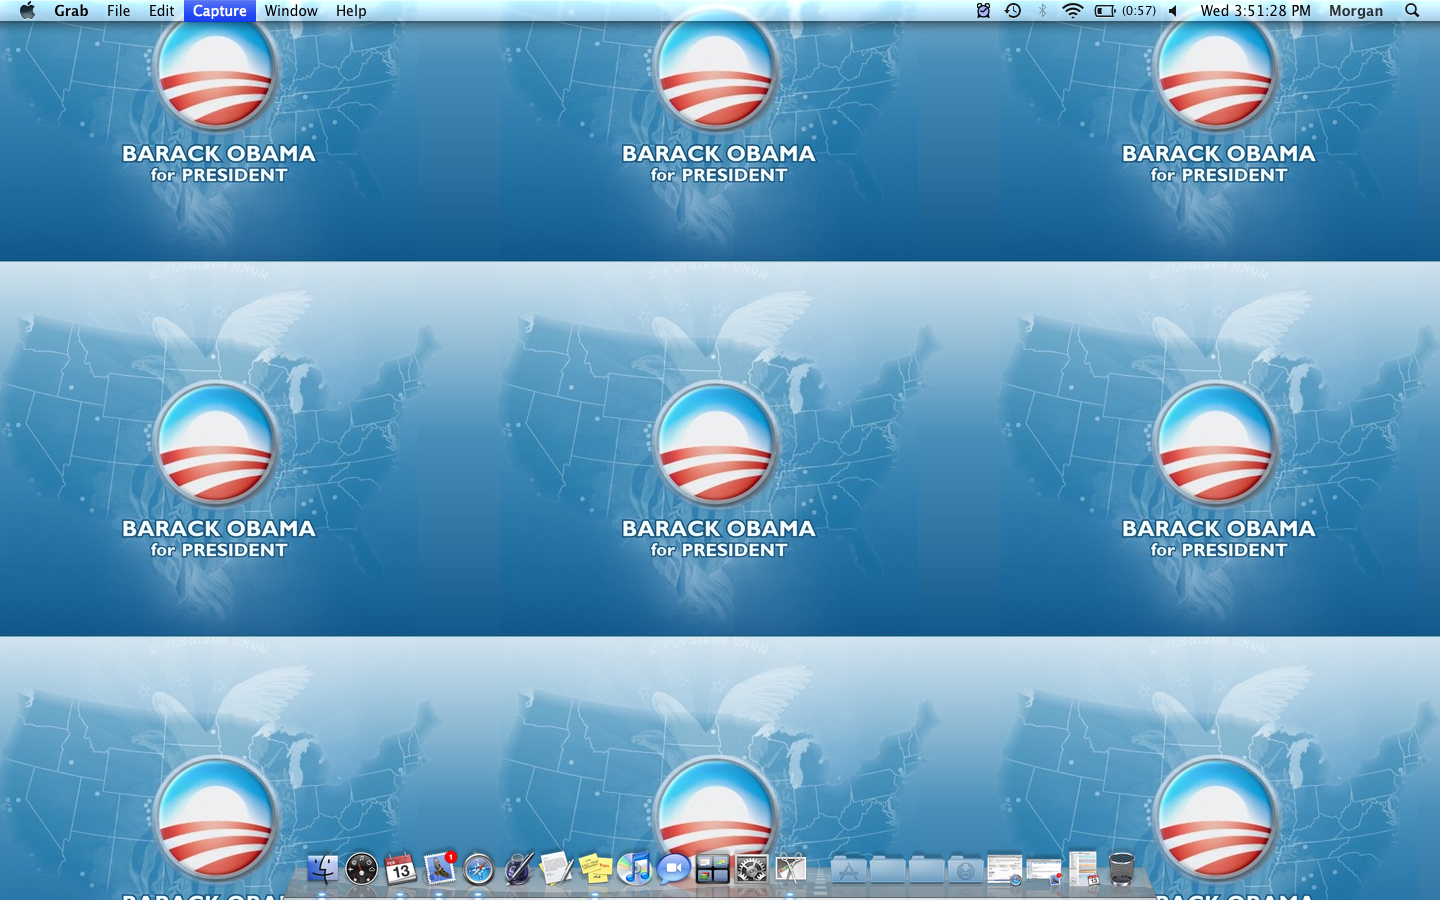The width and height of the screenshot is (1440, 900).
Task: Restore the minimized Safari window
Action: click(1004, 869)
